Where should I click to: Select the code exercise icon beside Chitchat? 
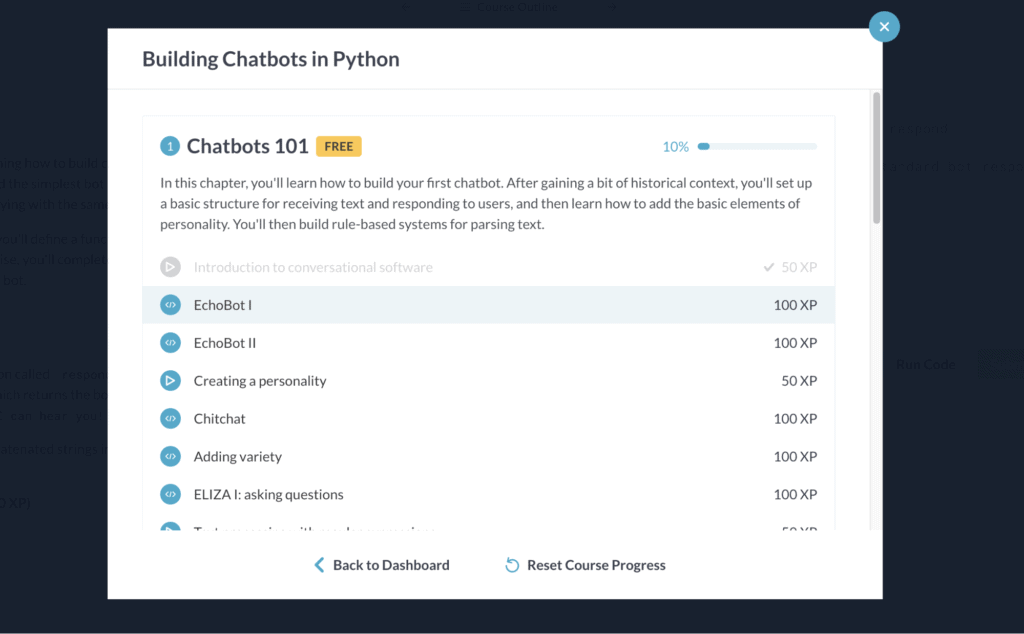pos(170,418)
